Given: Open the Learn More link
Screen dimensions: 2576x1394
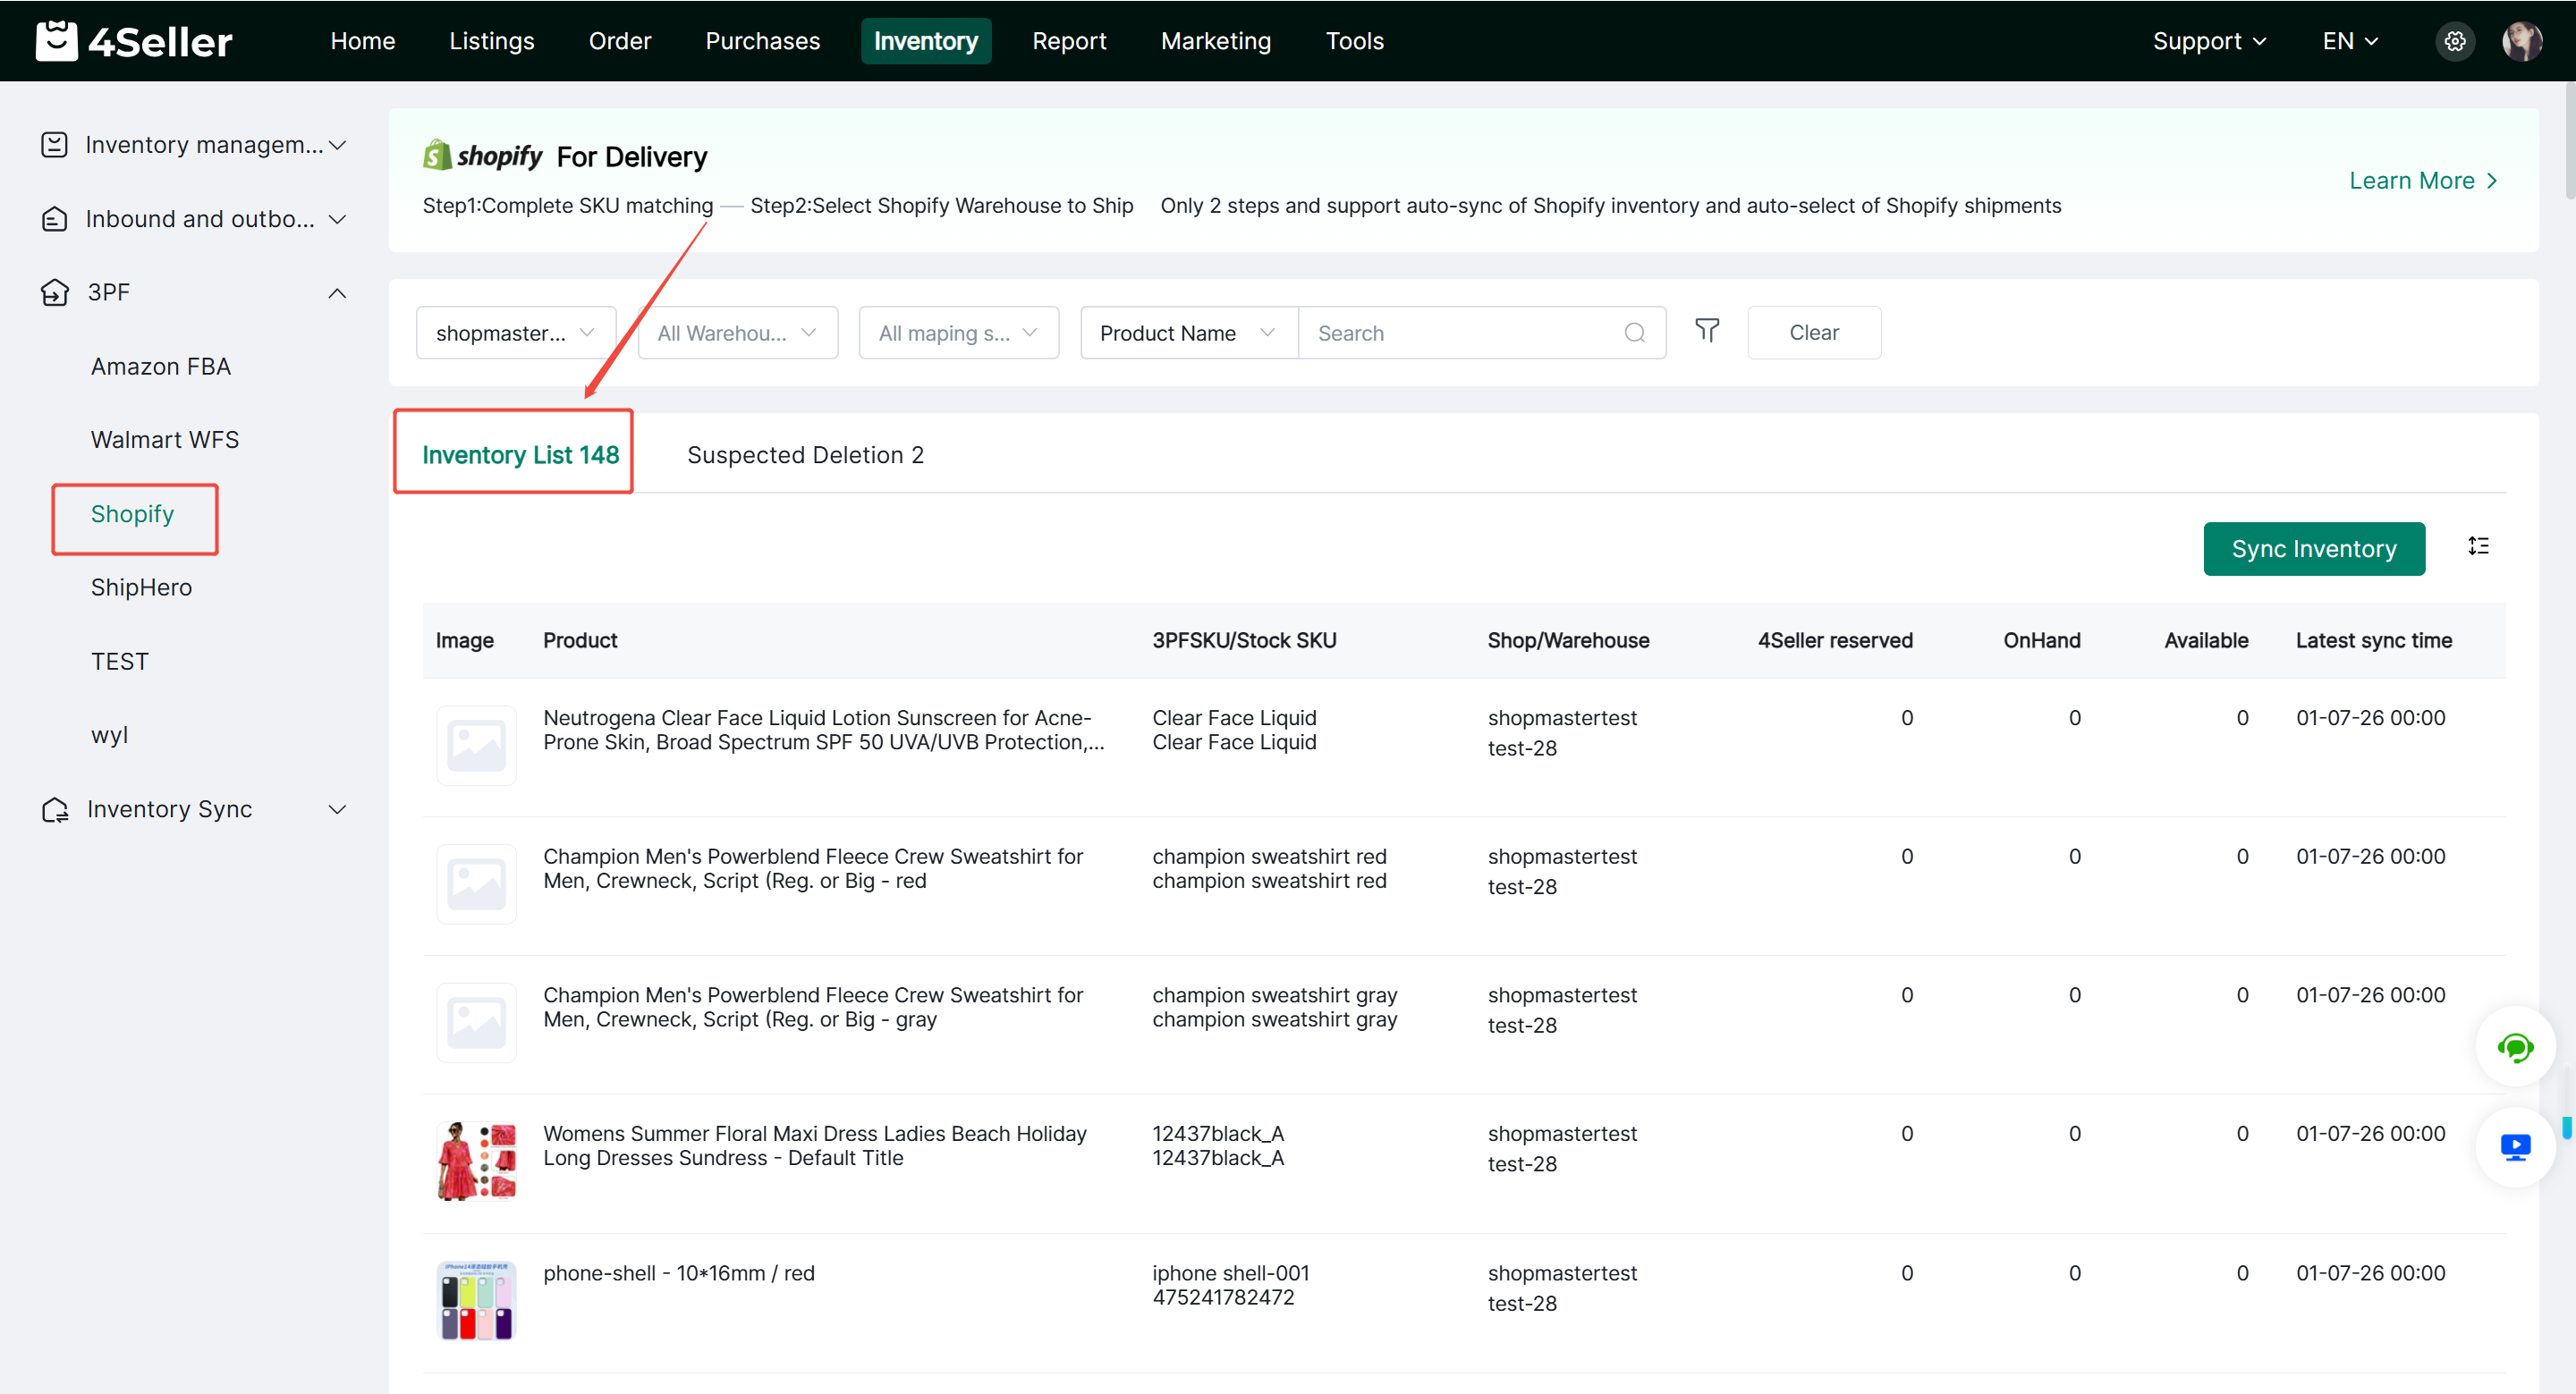Looking at the screenshot, I should pyautogui.click(x=2422, y=180).
